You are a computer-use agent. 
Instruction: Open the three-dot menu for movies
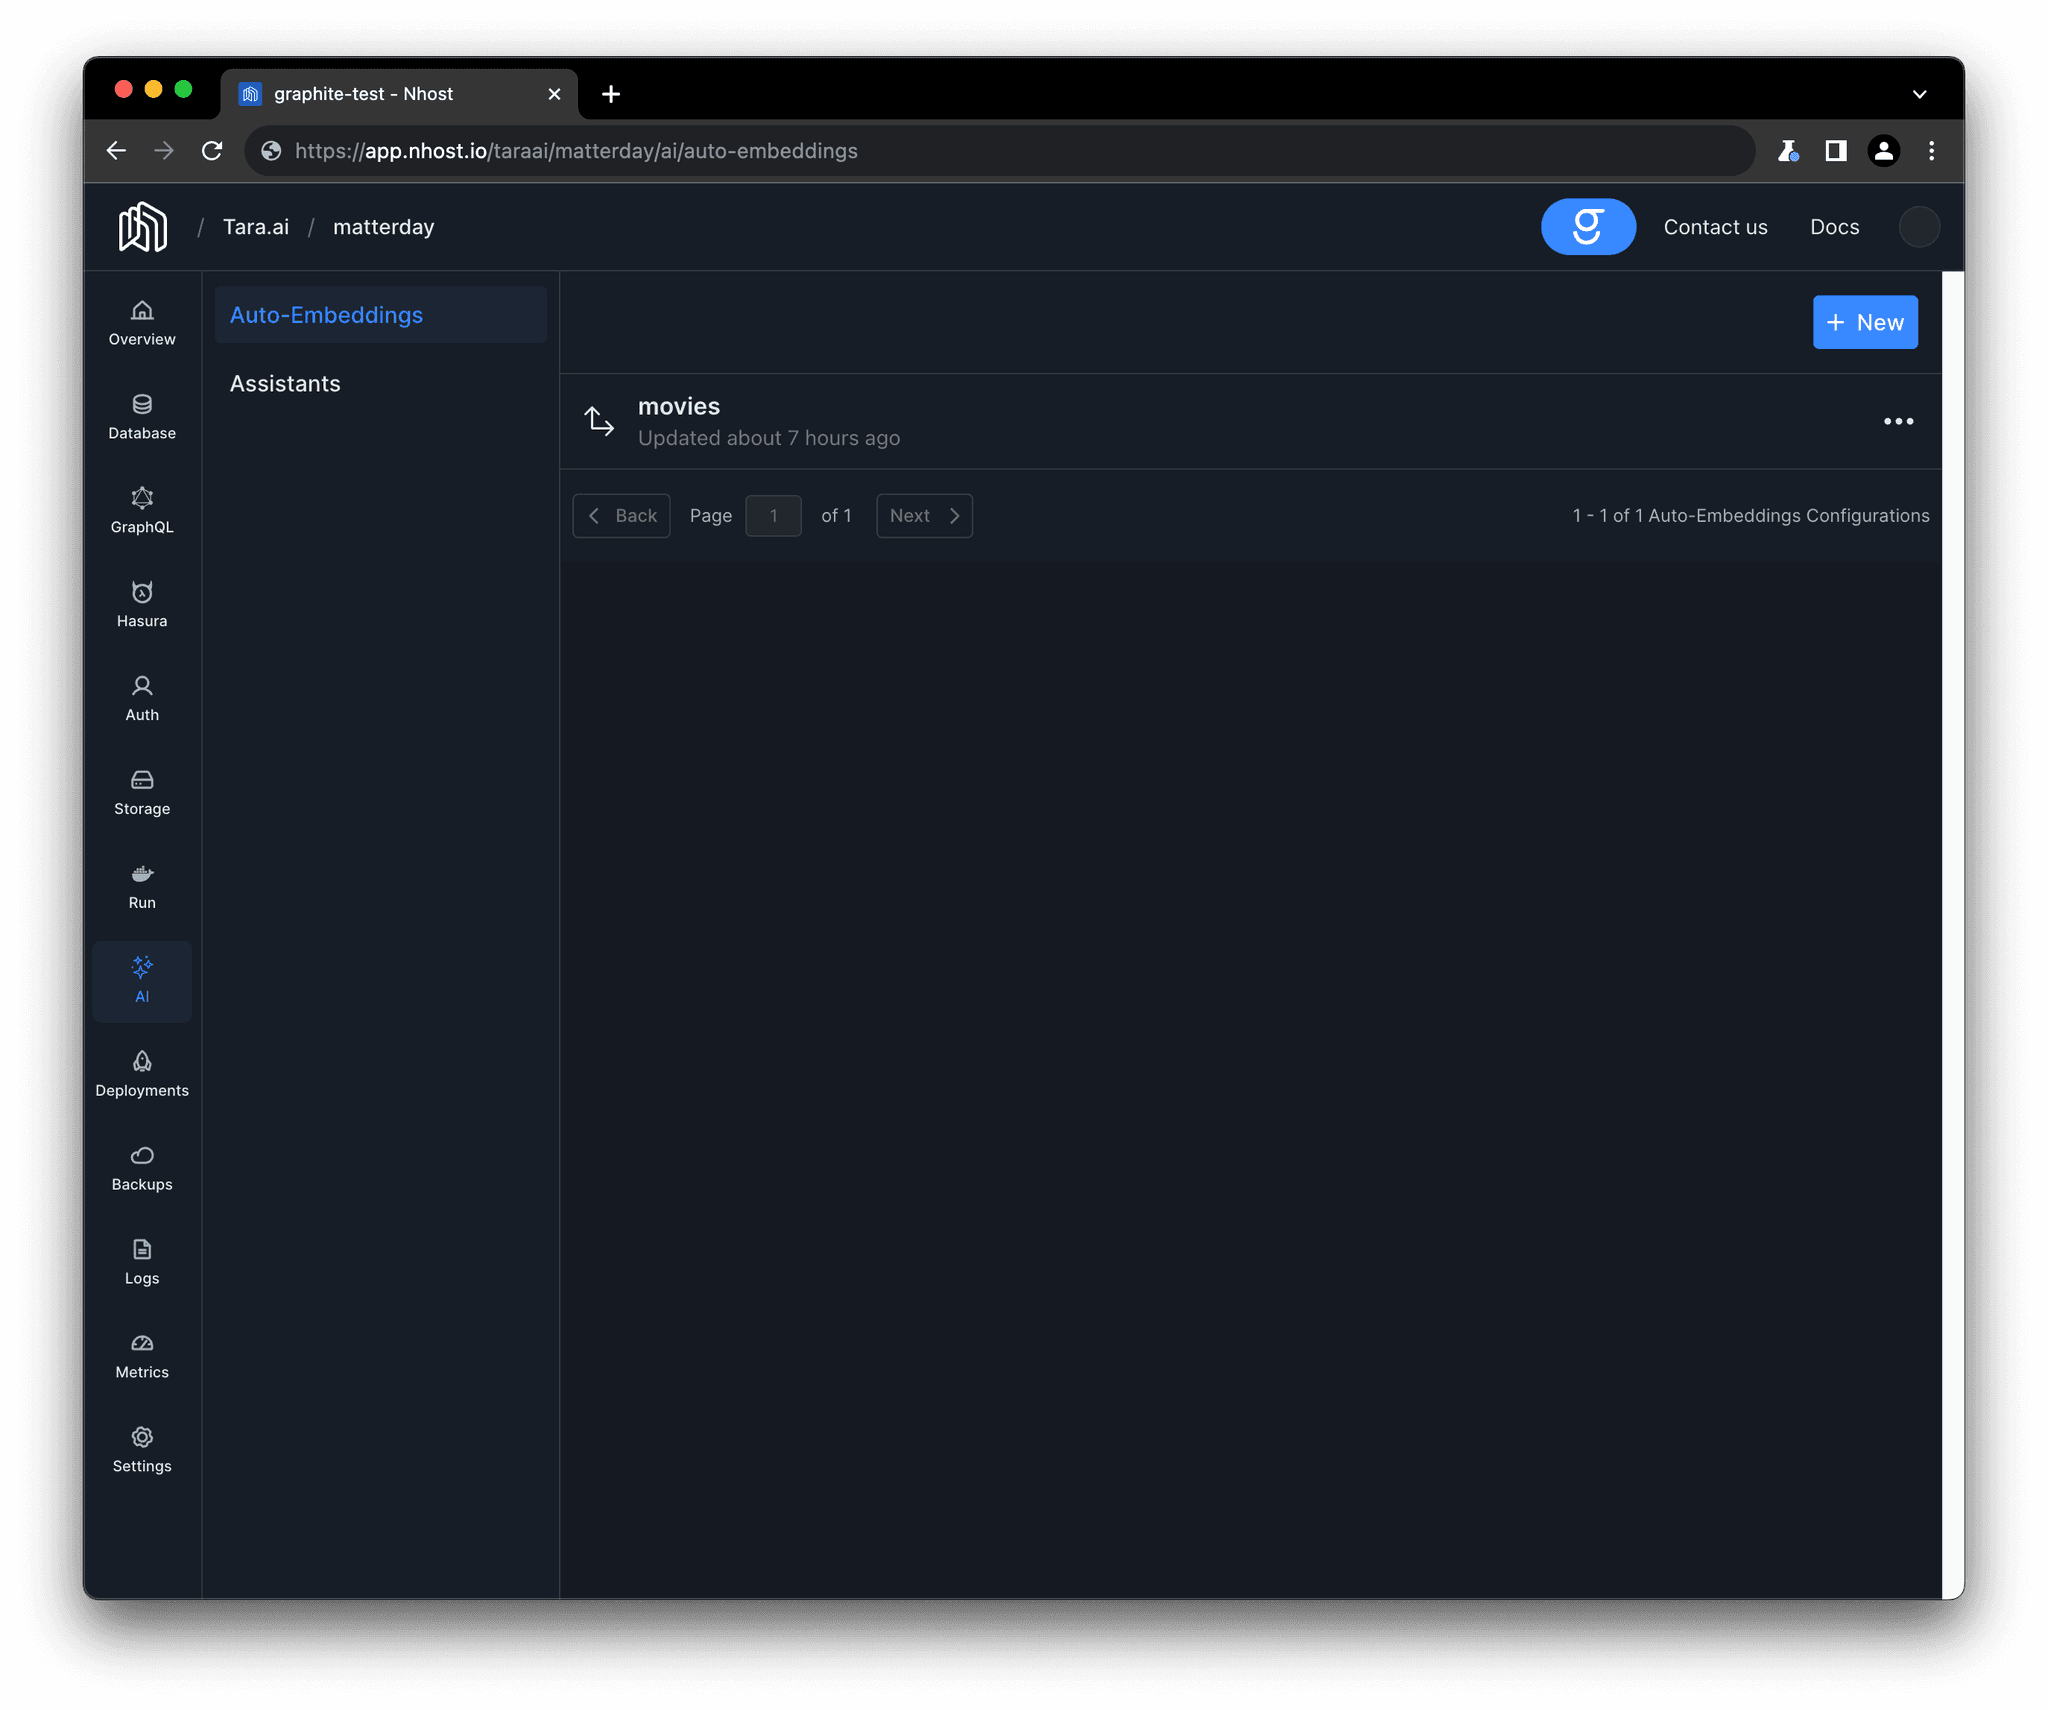(x=1897, y=421)
